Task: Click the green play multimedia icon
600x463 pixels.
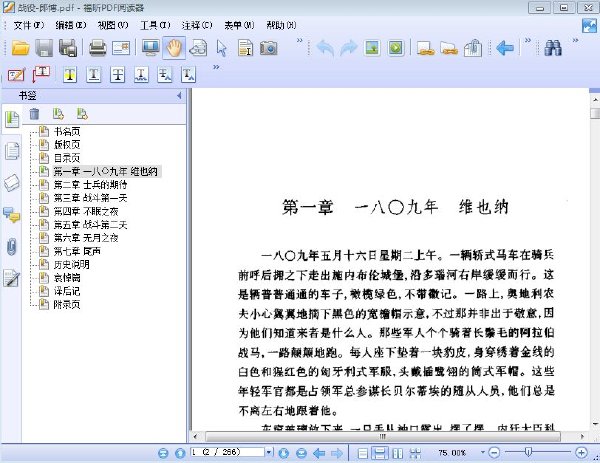Action: [x=396, y=48]
